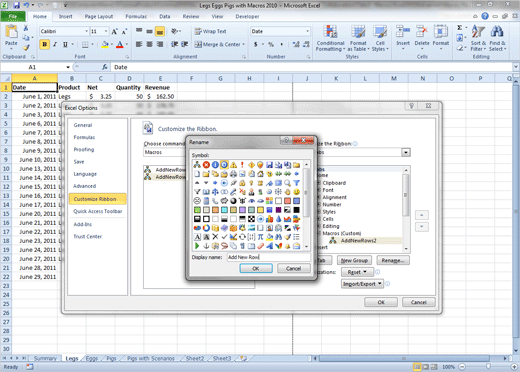Pick the piggy bank symbol

(224, 201)
